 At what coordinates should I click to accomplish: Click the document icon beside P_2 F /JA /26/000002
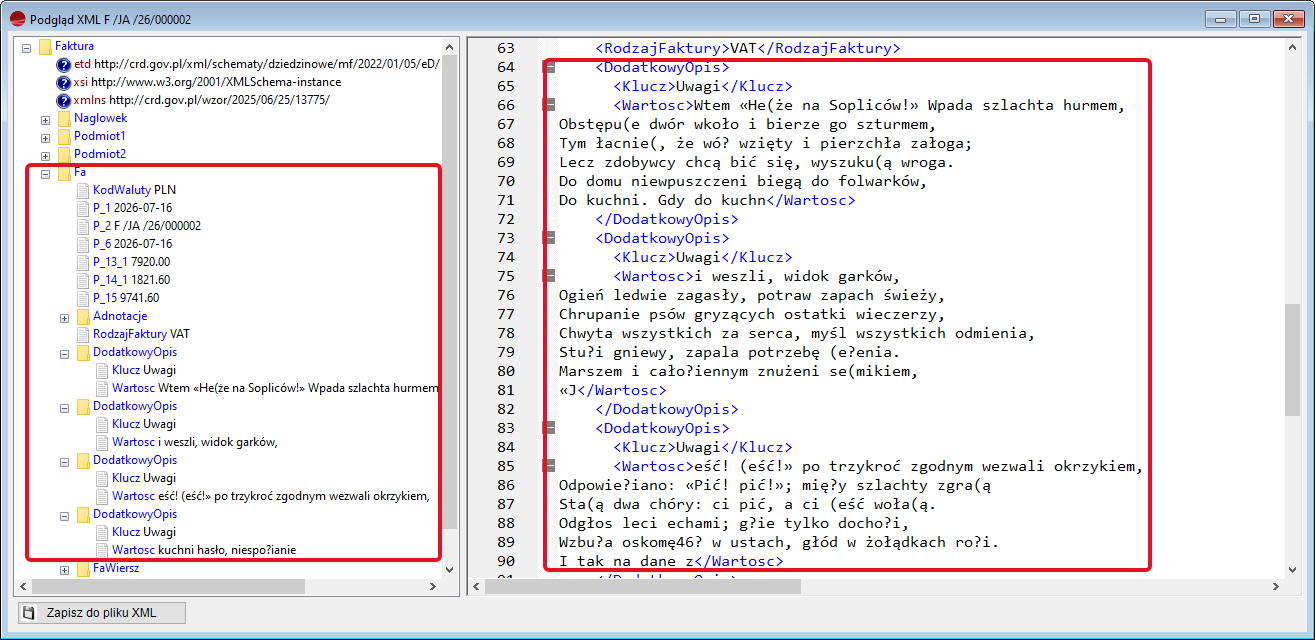click(x=84, y=226)
